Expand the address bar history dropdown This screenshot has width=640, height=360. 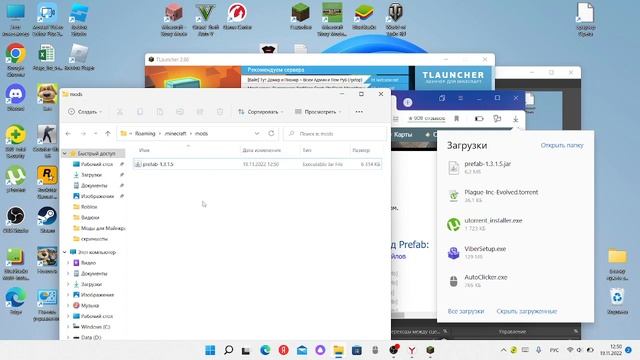pos(257,133)
